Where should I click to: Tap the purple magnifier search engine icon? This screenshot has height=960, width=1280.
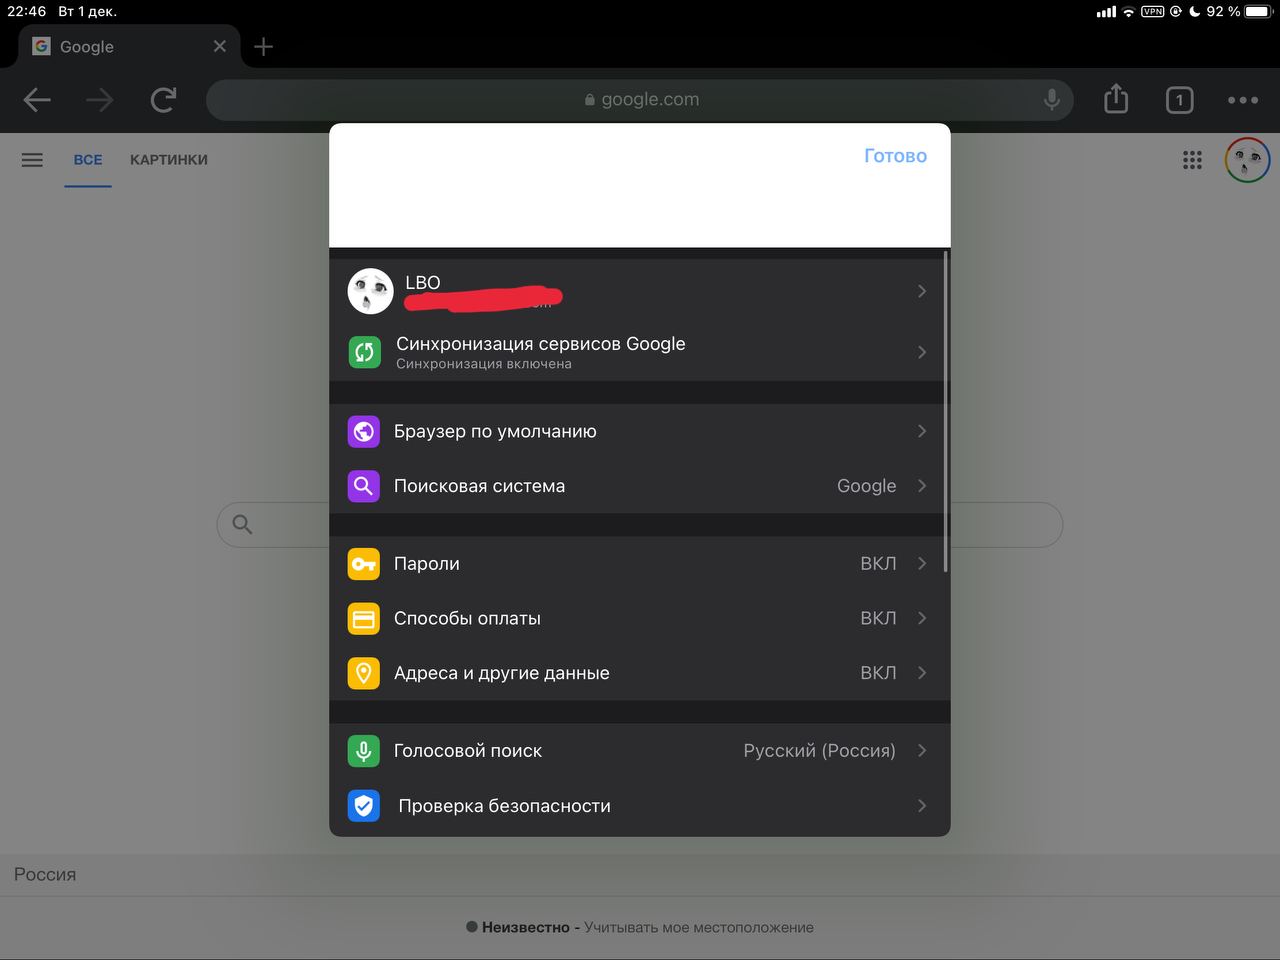[364, 486]
